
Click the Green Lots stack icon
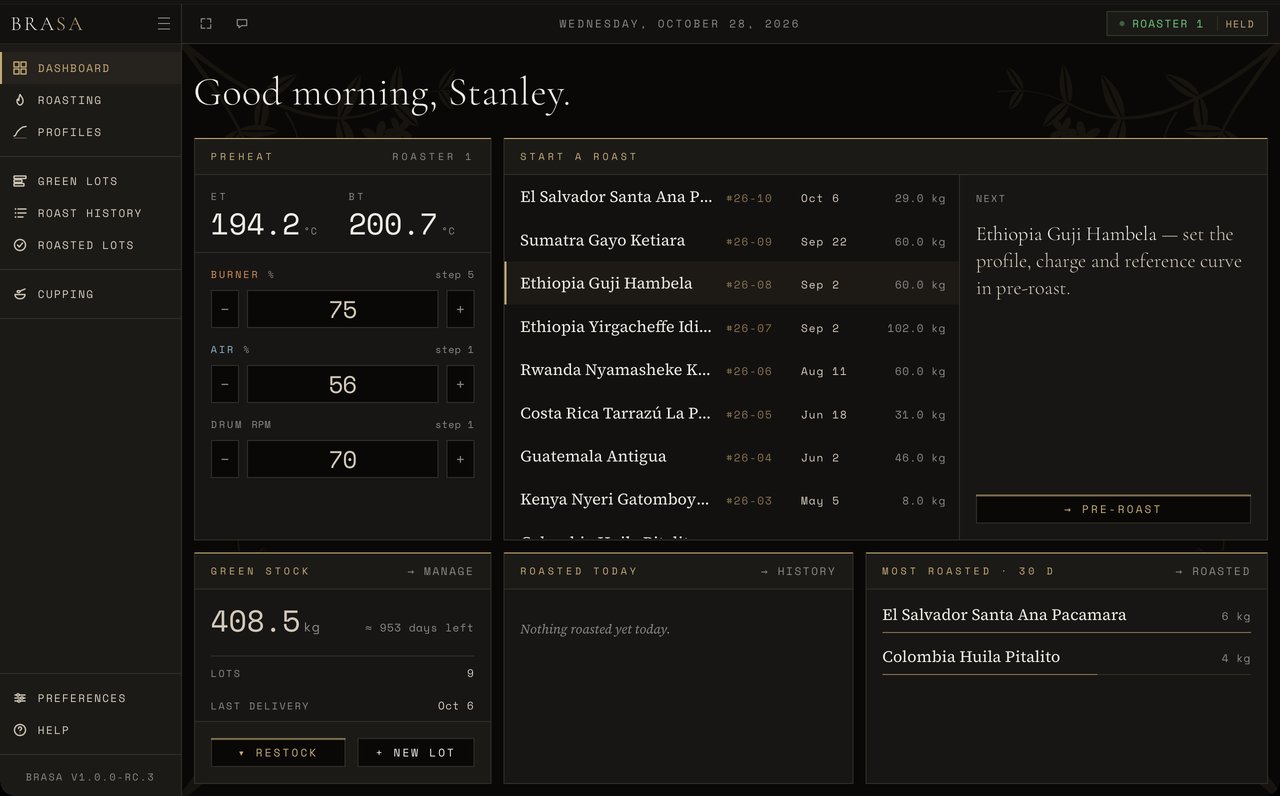20,181
